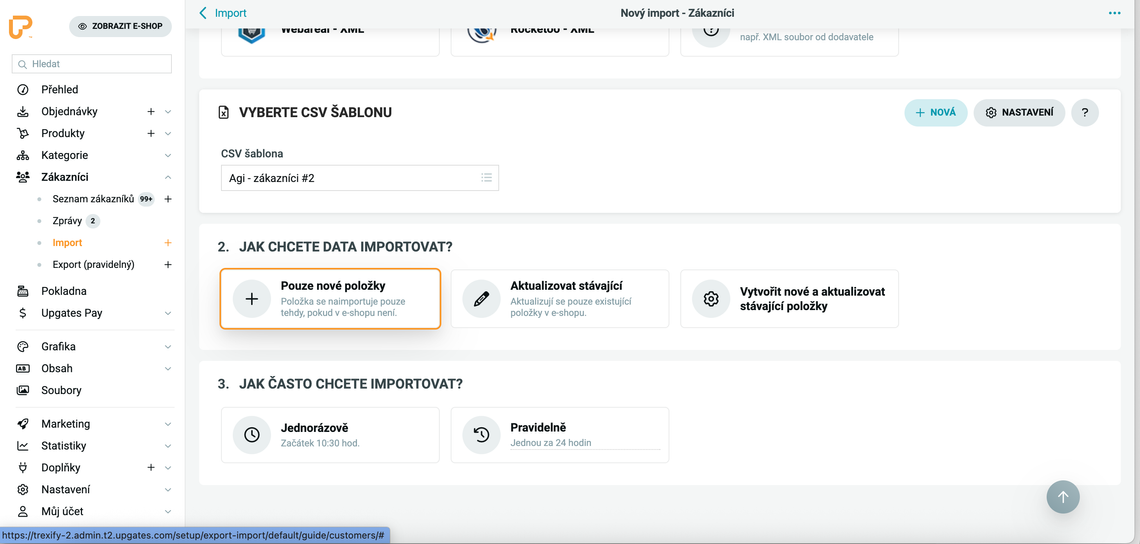Image resolution: width=1140 pixels, height=544 pixels.
Task: Expand the Marketing sidebar section
Action: click(x=167, y=424)
